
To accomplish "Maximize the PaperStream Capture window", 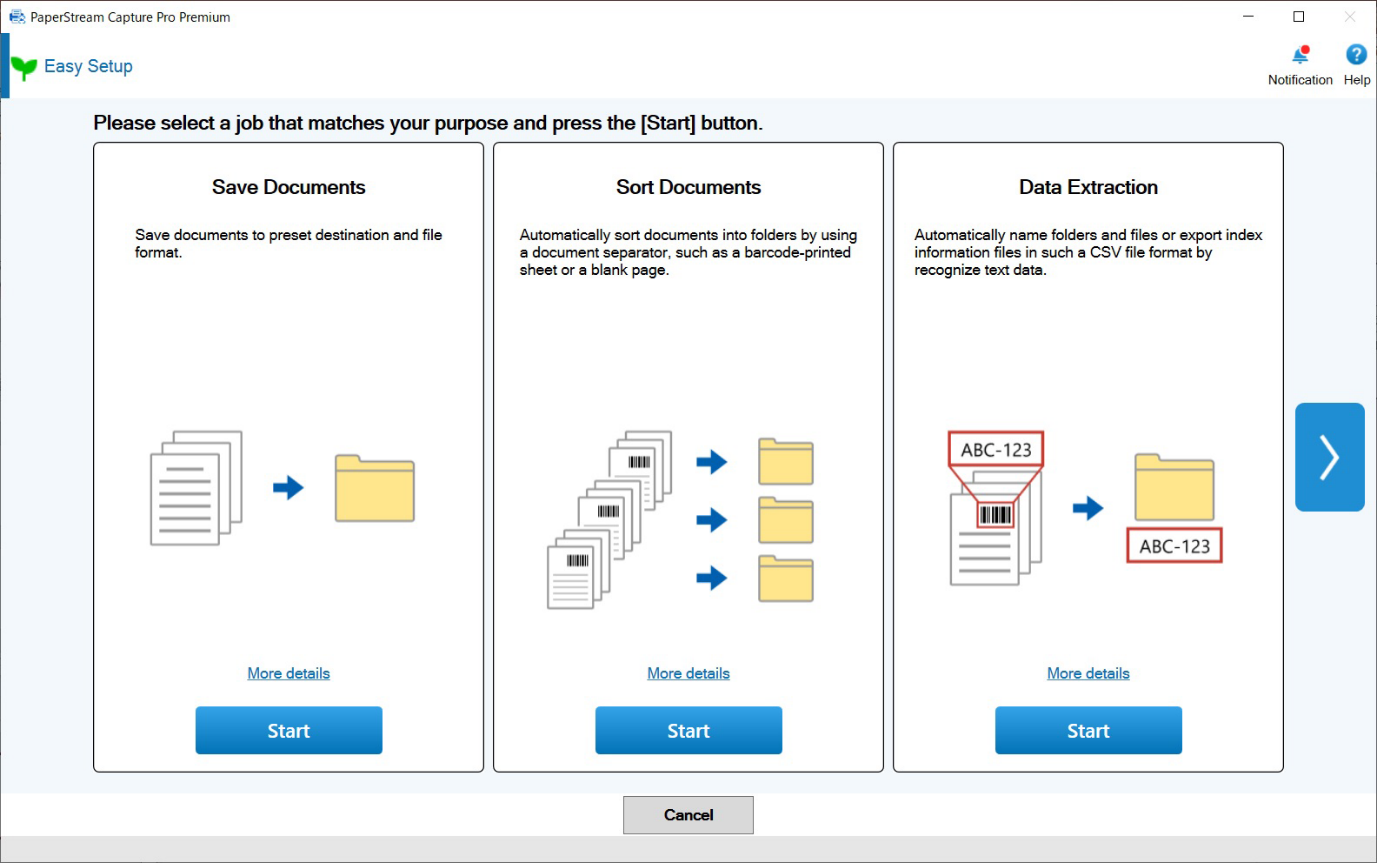I will [1298, 17].
